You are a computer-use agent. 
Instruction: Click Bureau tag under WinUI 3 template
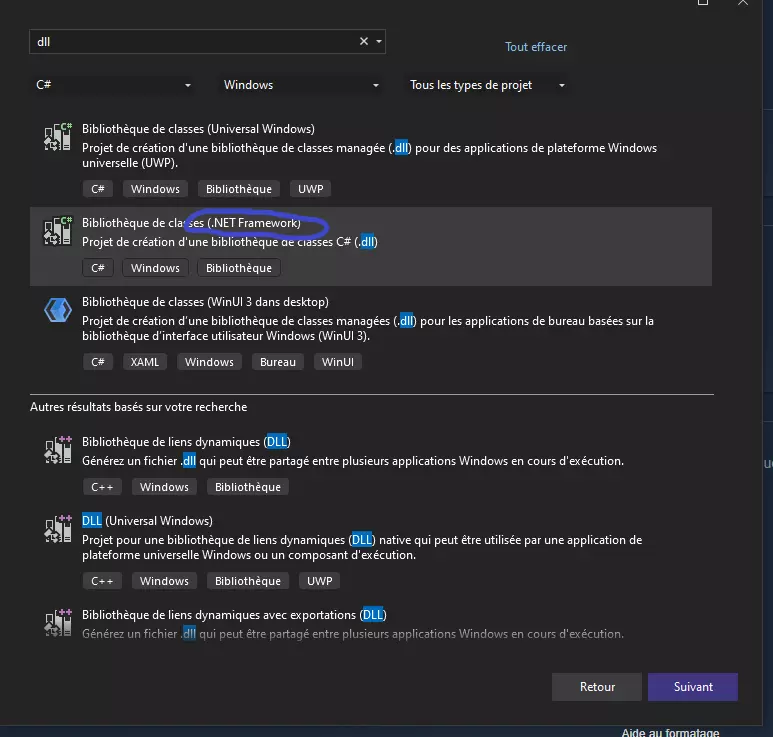click(278, 362)
